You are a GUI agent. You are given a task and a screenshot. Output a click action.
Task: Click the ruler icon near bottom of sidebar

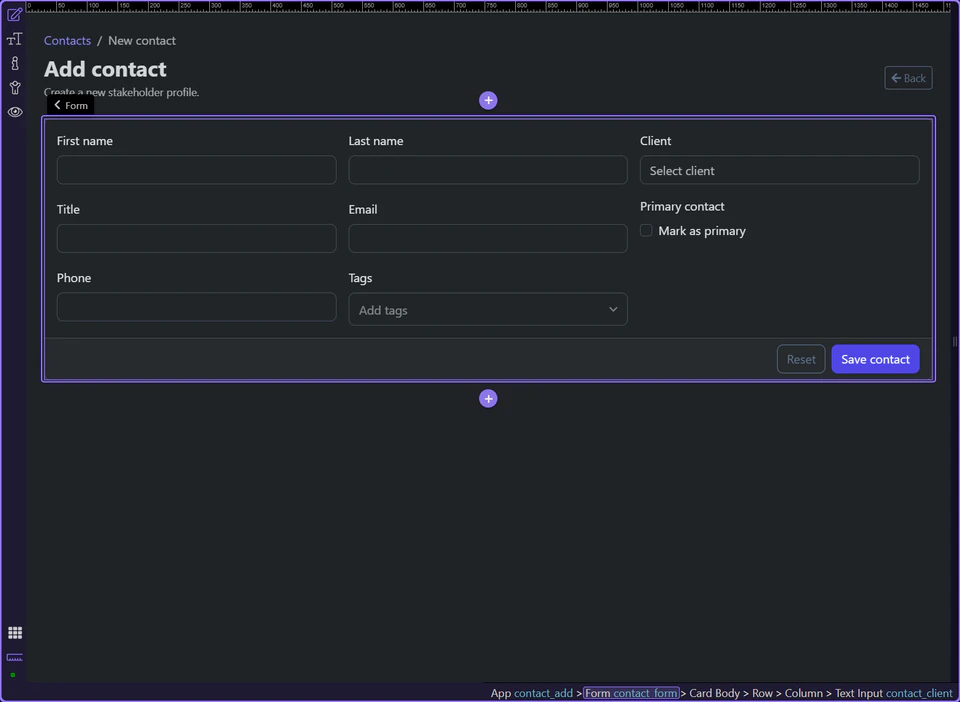point(14,657)
